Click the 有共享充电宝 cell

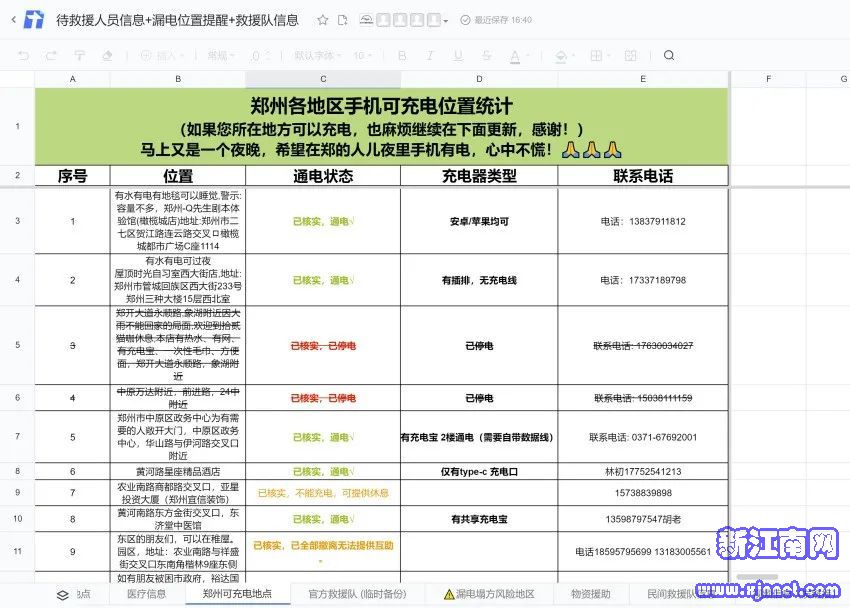[x=479, y=519]
